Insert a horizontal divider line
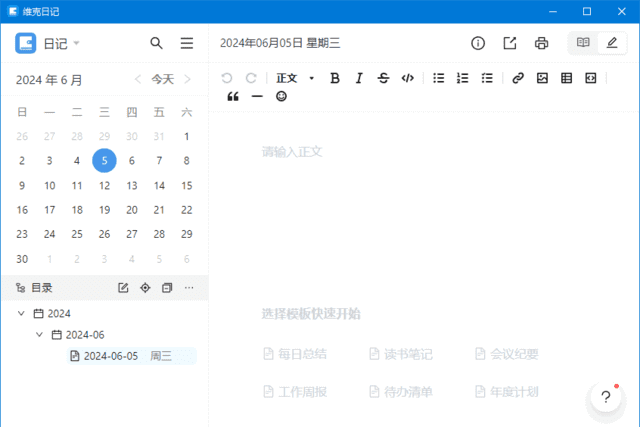This screenshot has width=640, height=427. (257, 97)
